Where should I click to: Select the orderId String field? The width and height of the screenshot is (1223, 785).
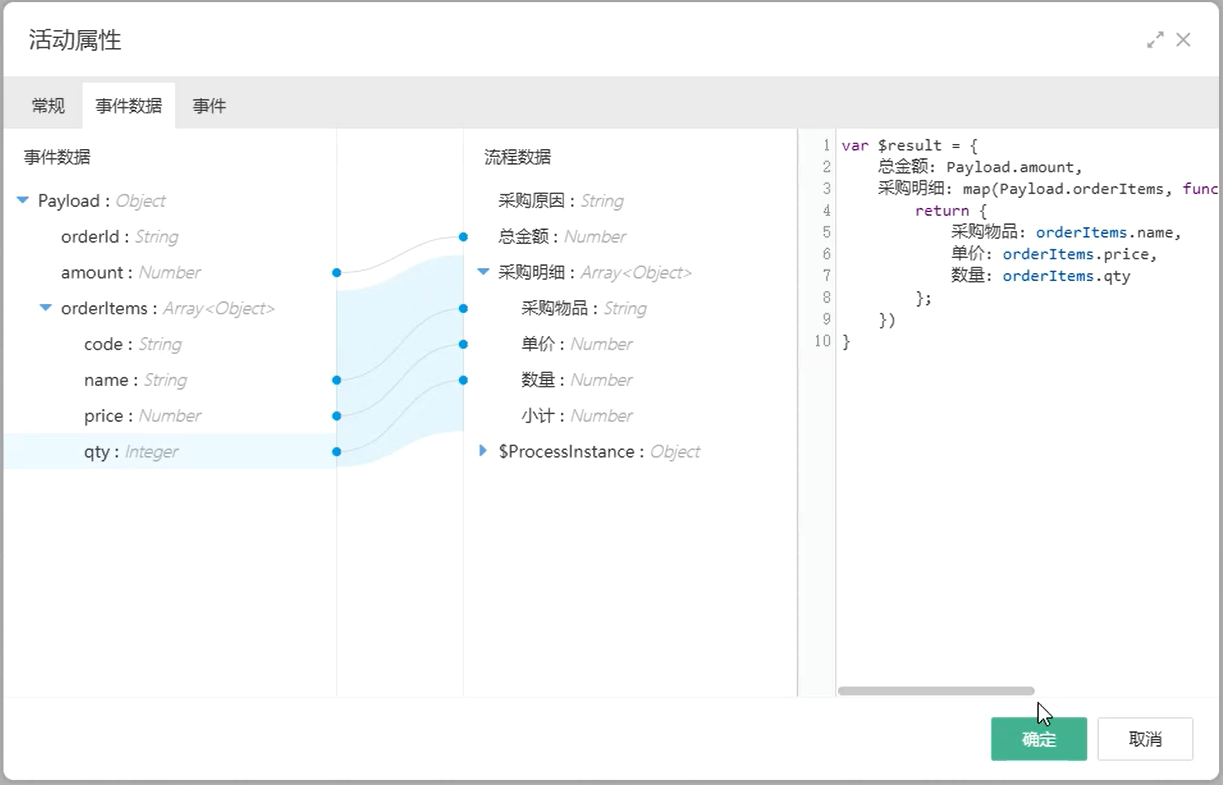pos(119,237)
